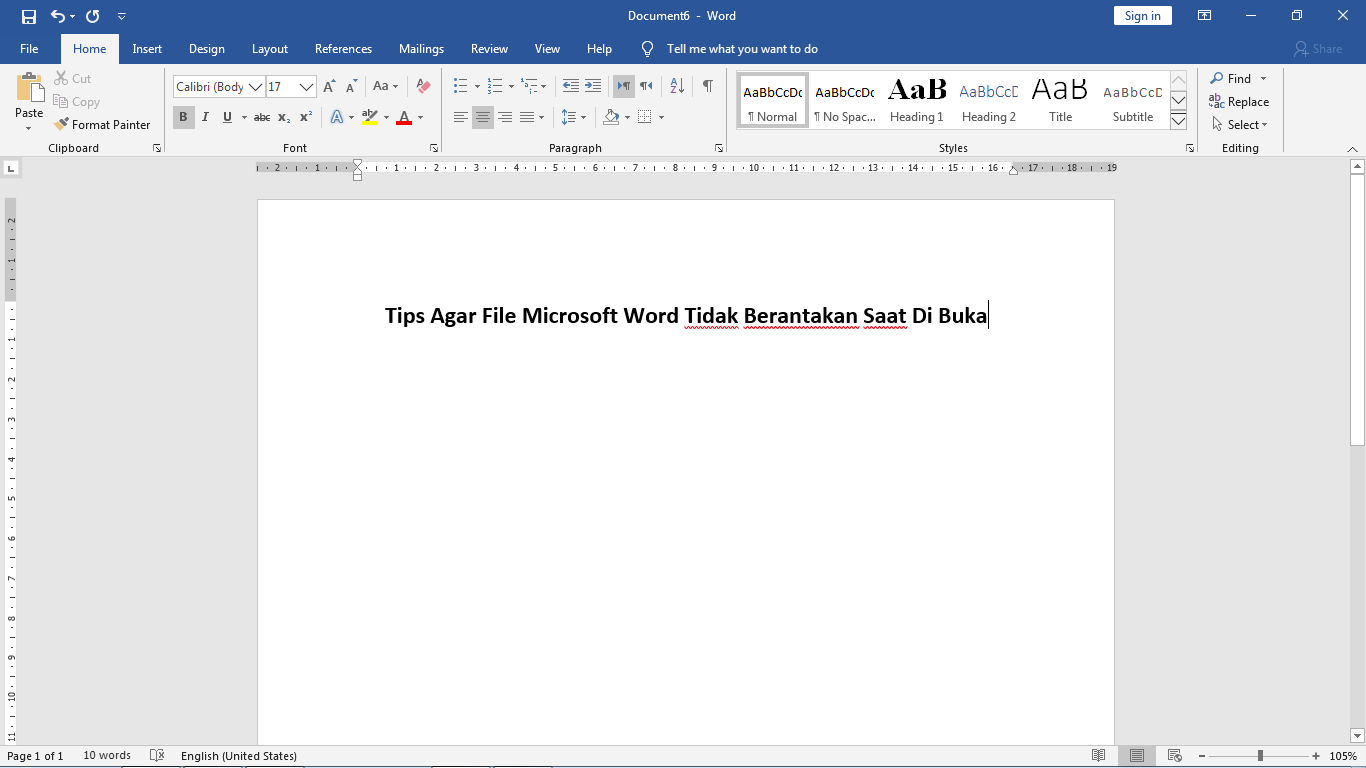Select the Strikethrough icon

261,117
